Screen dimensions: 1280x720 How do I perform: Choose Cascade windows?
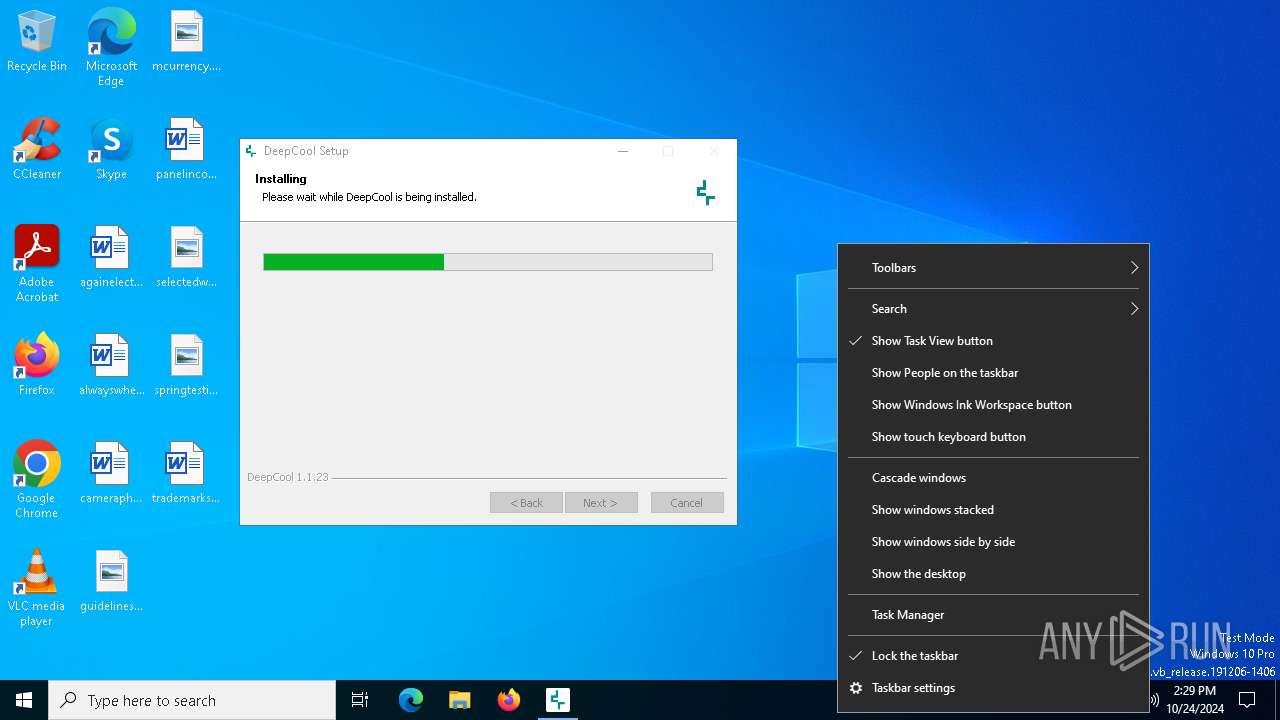tap(993, 478)
